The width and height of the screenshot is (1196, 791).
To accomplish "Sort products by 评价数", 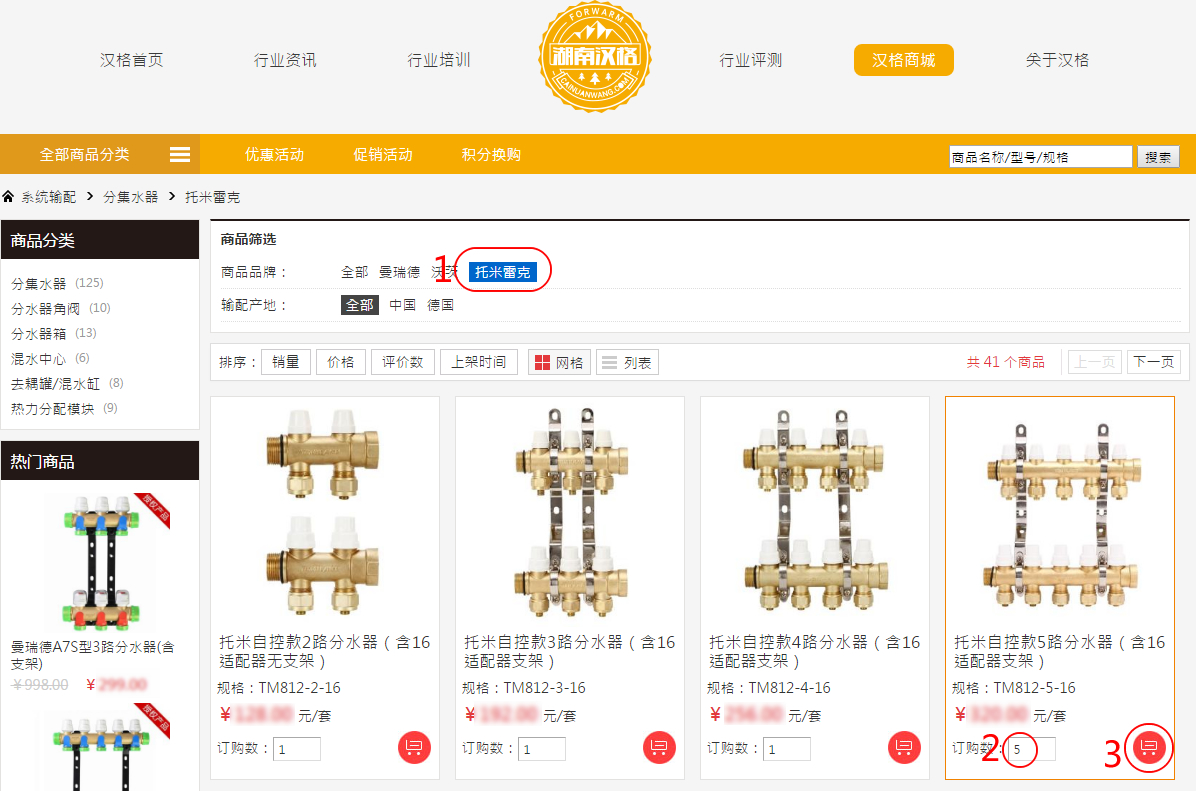I will pos(403,362).
